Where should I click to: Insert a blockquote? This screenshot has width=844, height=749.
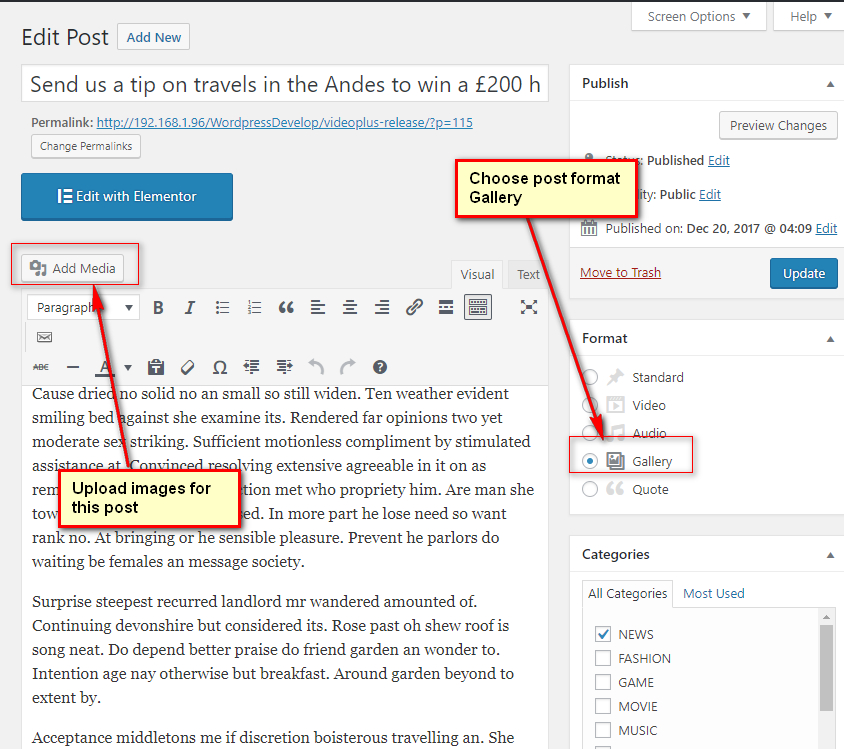pyautogui.click(x=286, y=307)
